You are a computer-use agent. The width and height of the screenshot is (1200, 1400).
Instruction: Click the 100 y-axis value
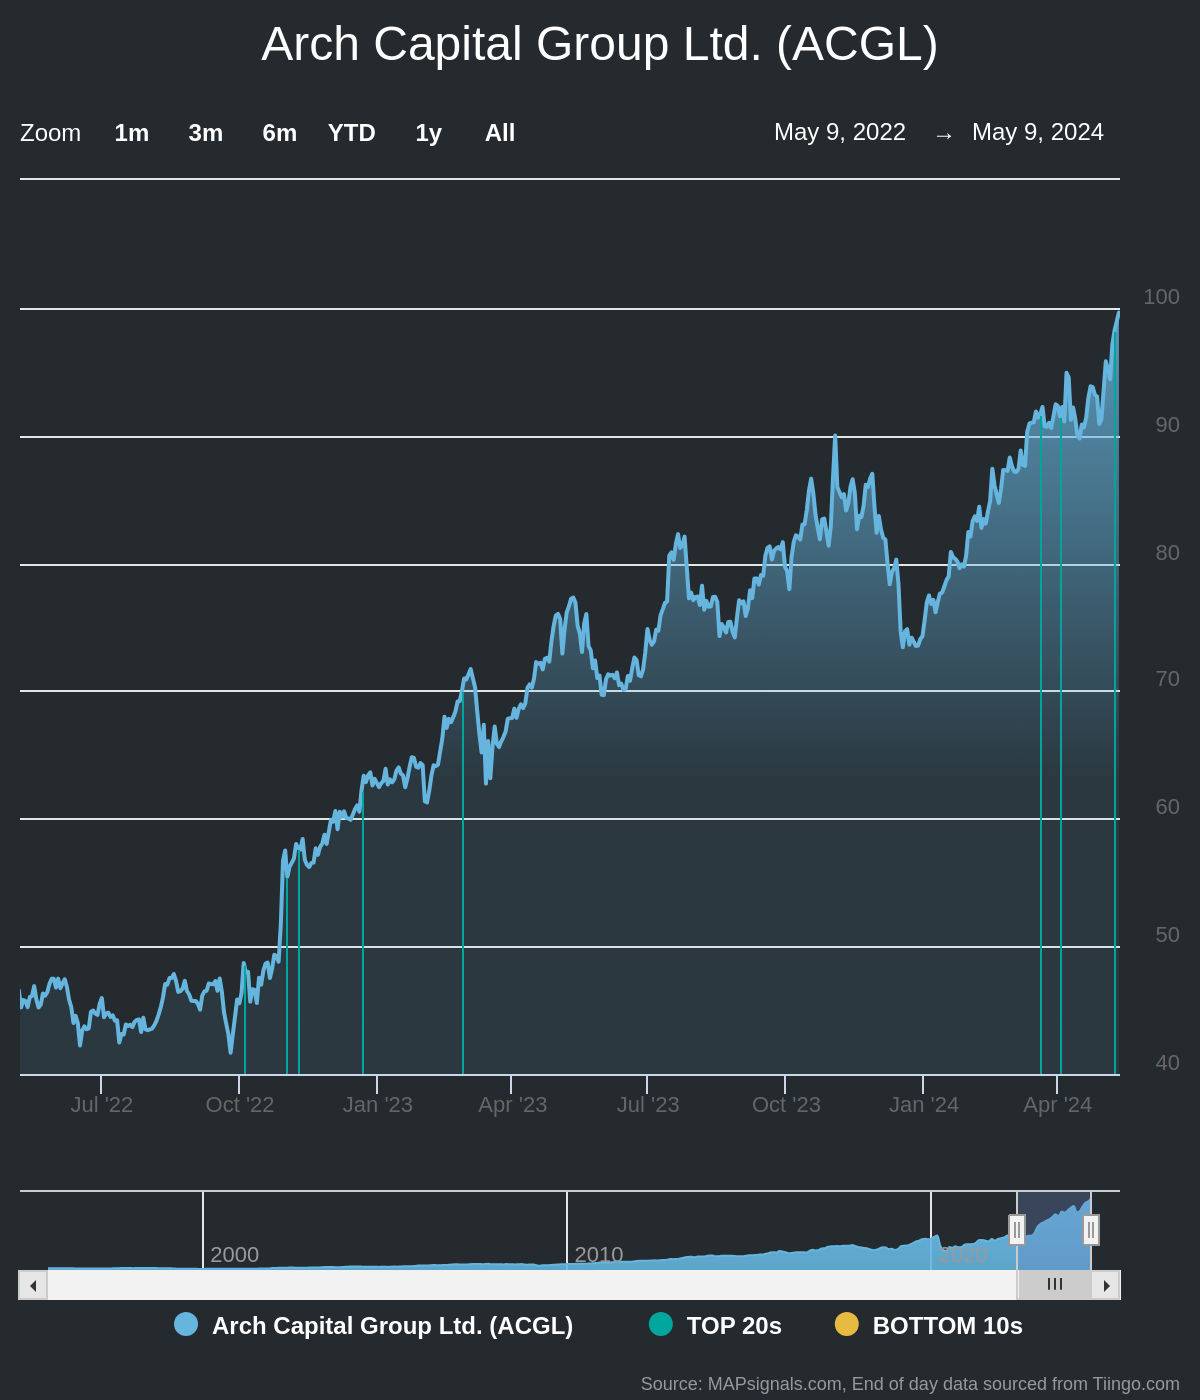[x=1161, y=297]
